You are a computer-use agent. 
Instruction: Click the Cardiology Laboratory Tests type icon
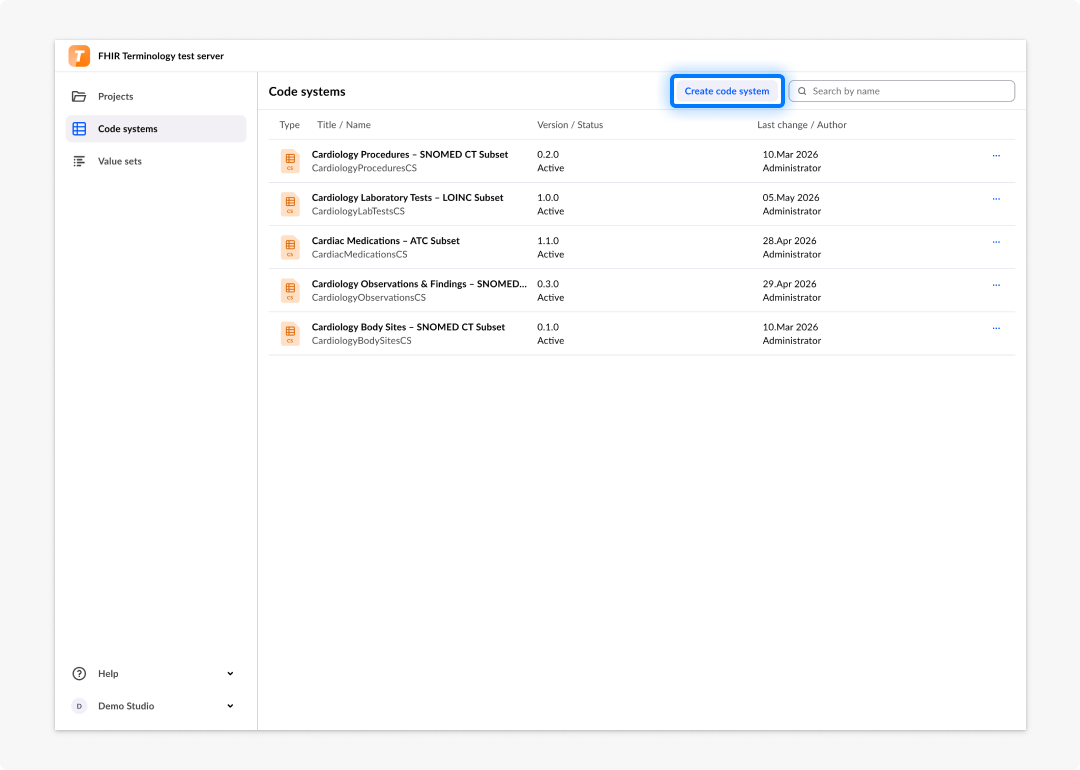290,205
